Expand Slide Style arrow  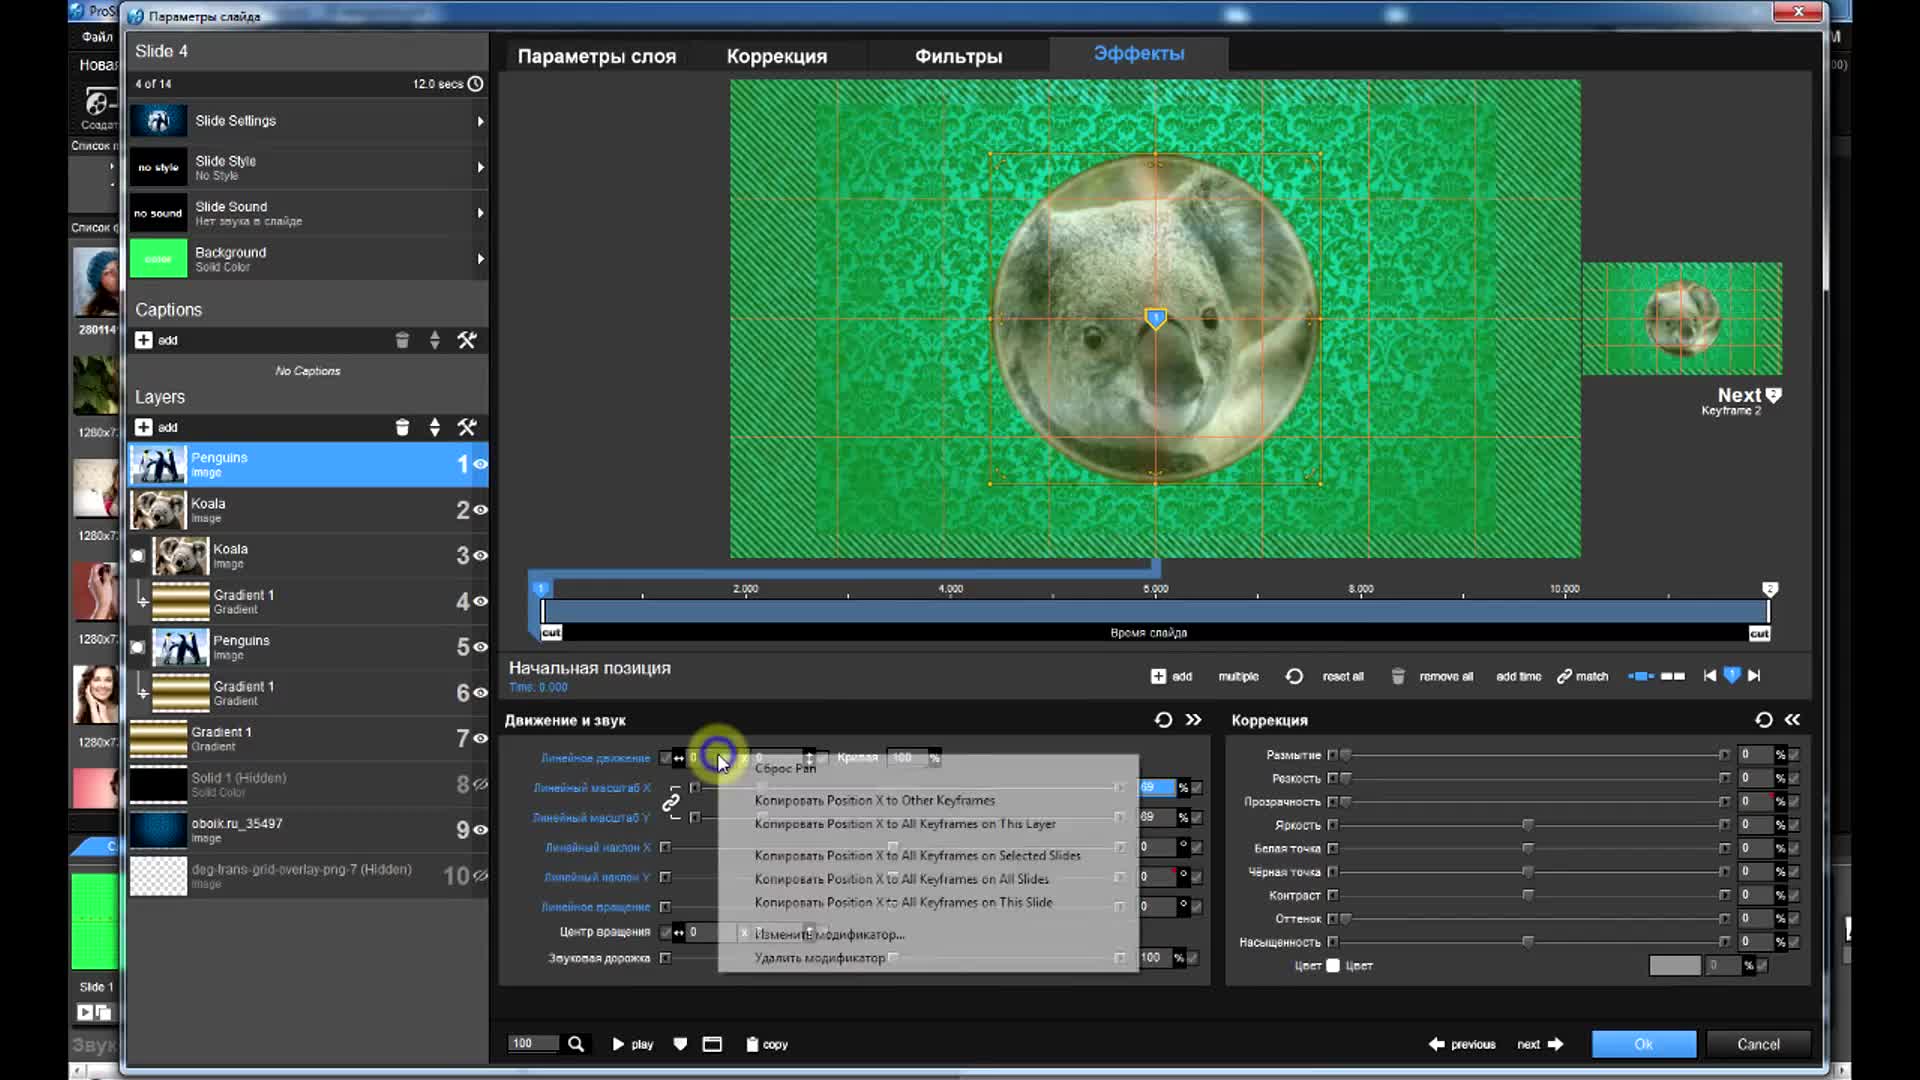point(481,167)
